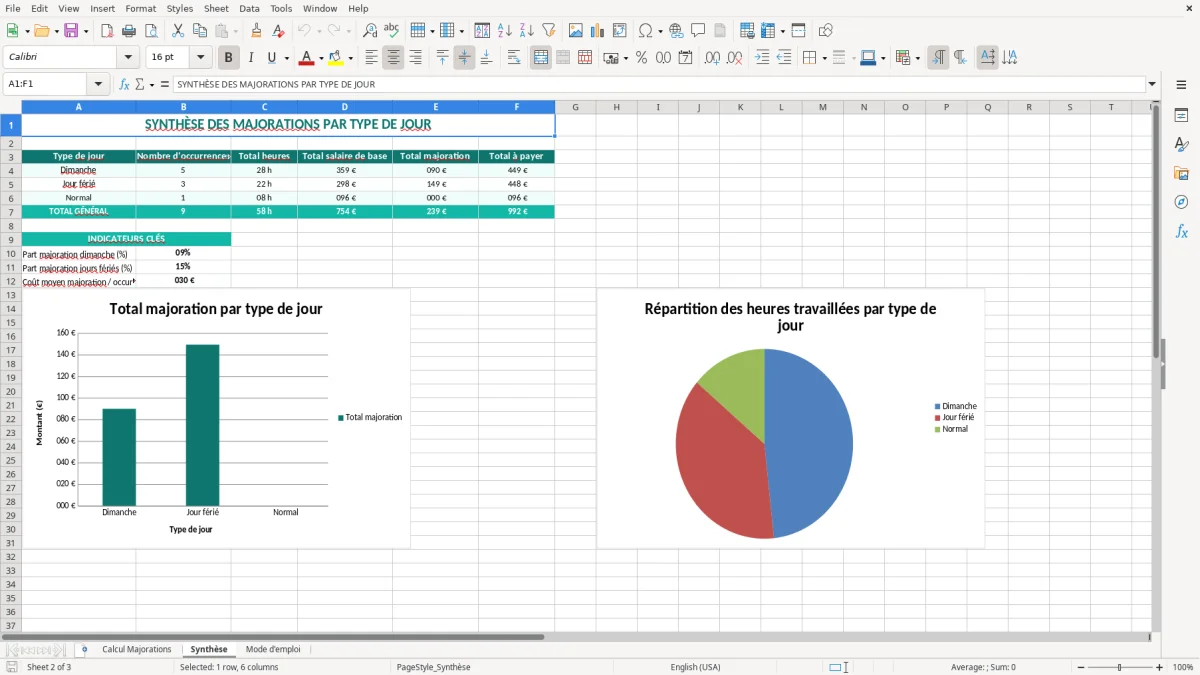
Task: Format cell as percent
Action: 641,58
